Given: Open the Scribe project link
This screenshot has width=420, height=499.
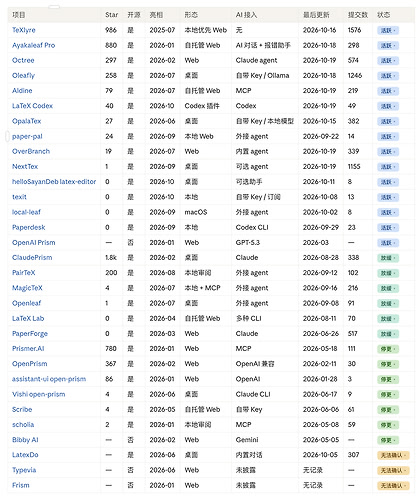Looking at the screenshot, I should [22, 409].
